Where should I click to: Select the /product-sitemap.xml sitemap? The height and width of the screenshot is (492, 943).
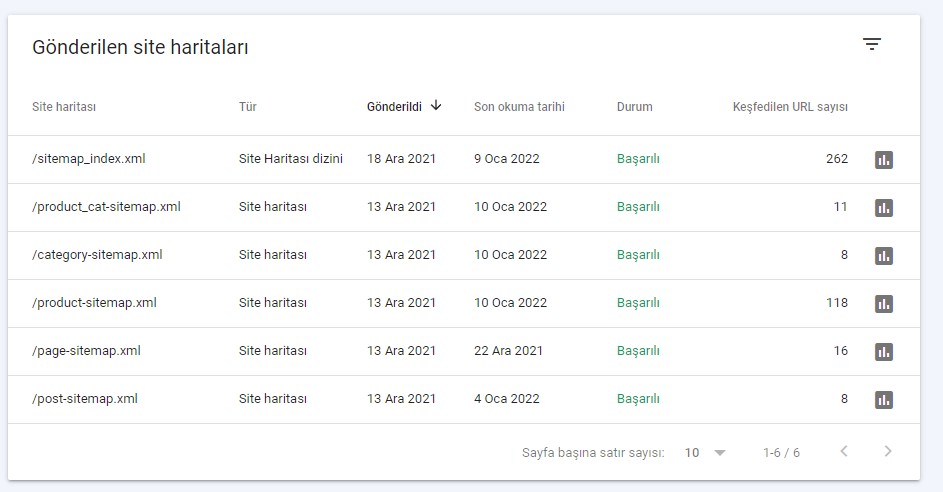click(x=94, y=303)
